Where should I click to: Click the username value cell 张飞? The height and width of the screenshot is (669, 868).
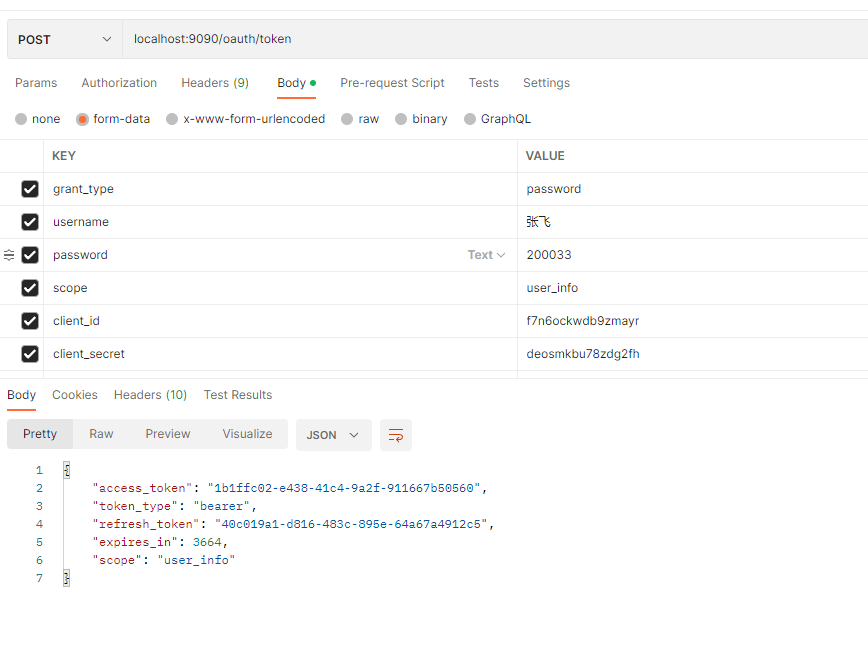[693, 222]
